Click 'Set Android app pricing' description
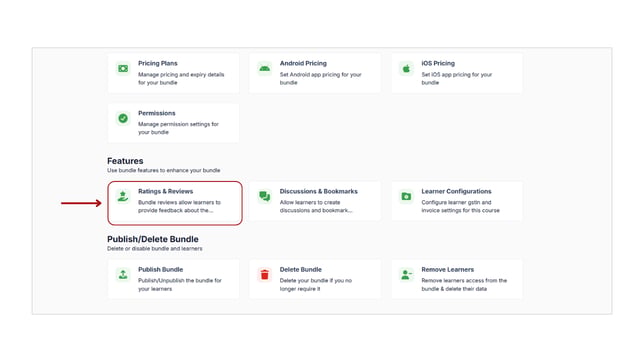 pos(320,78)
